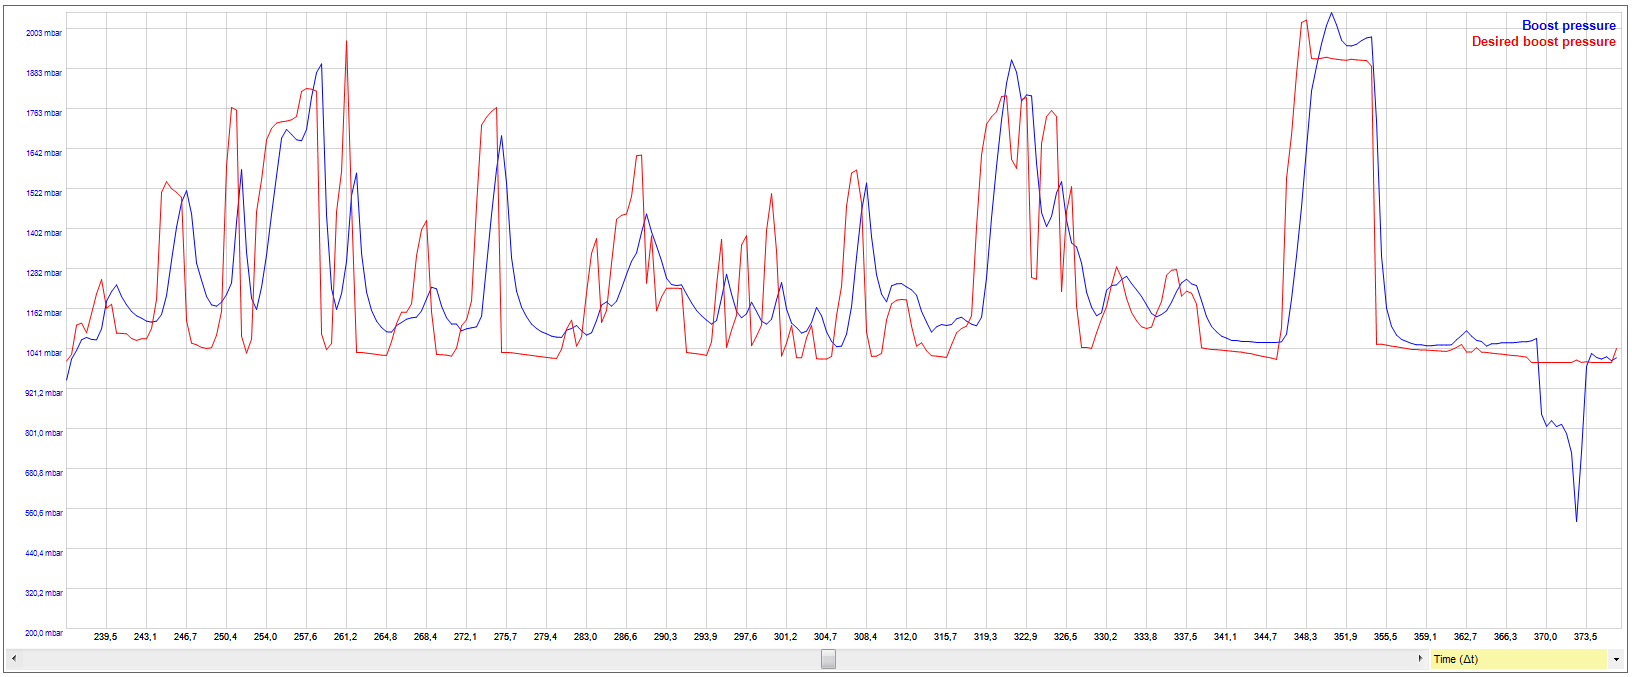
Task: Click the 239,5 time axis label
Action: 105,637
